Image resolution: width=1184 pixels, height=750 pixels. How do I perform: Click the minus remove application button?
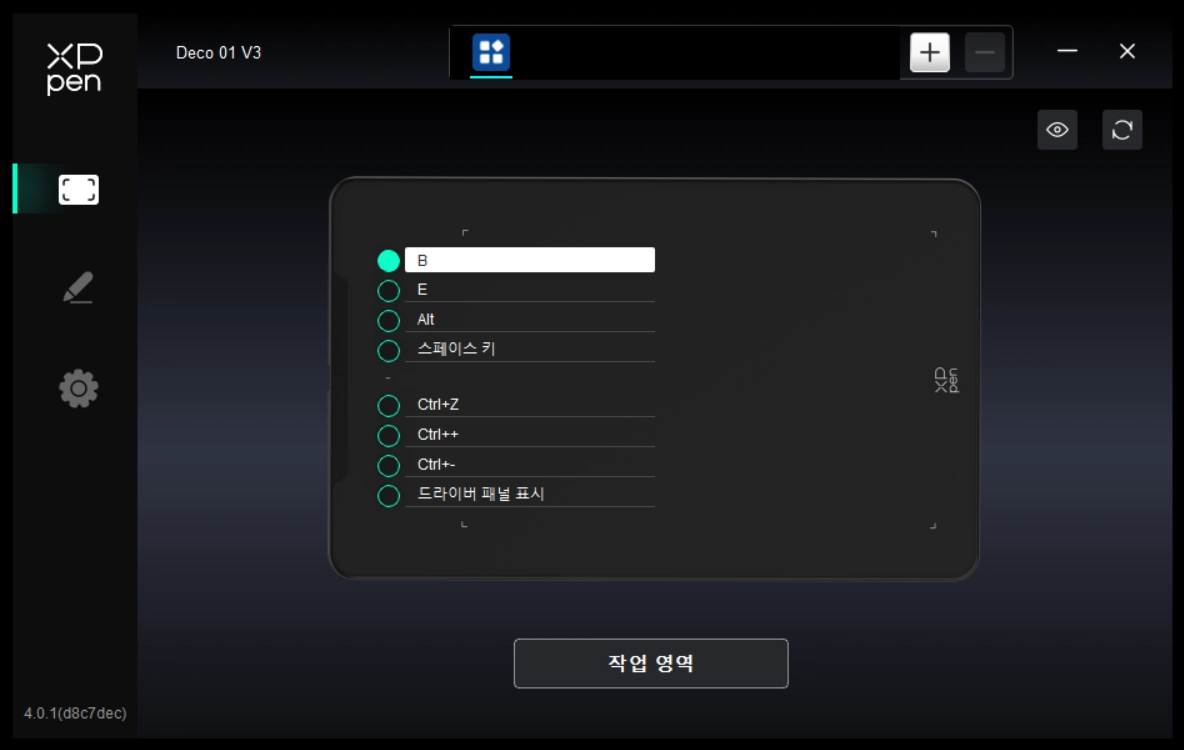point(985,52)
